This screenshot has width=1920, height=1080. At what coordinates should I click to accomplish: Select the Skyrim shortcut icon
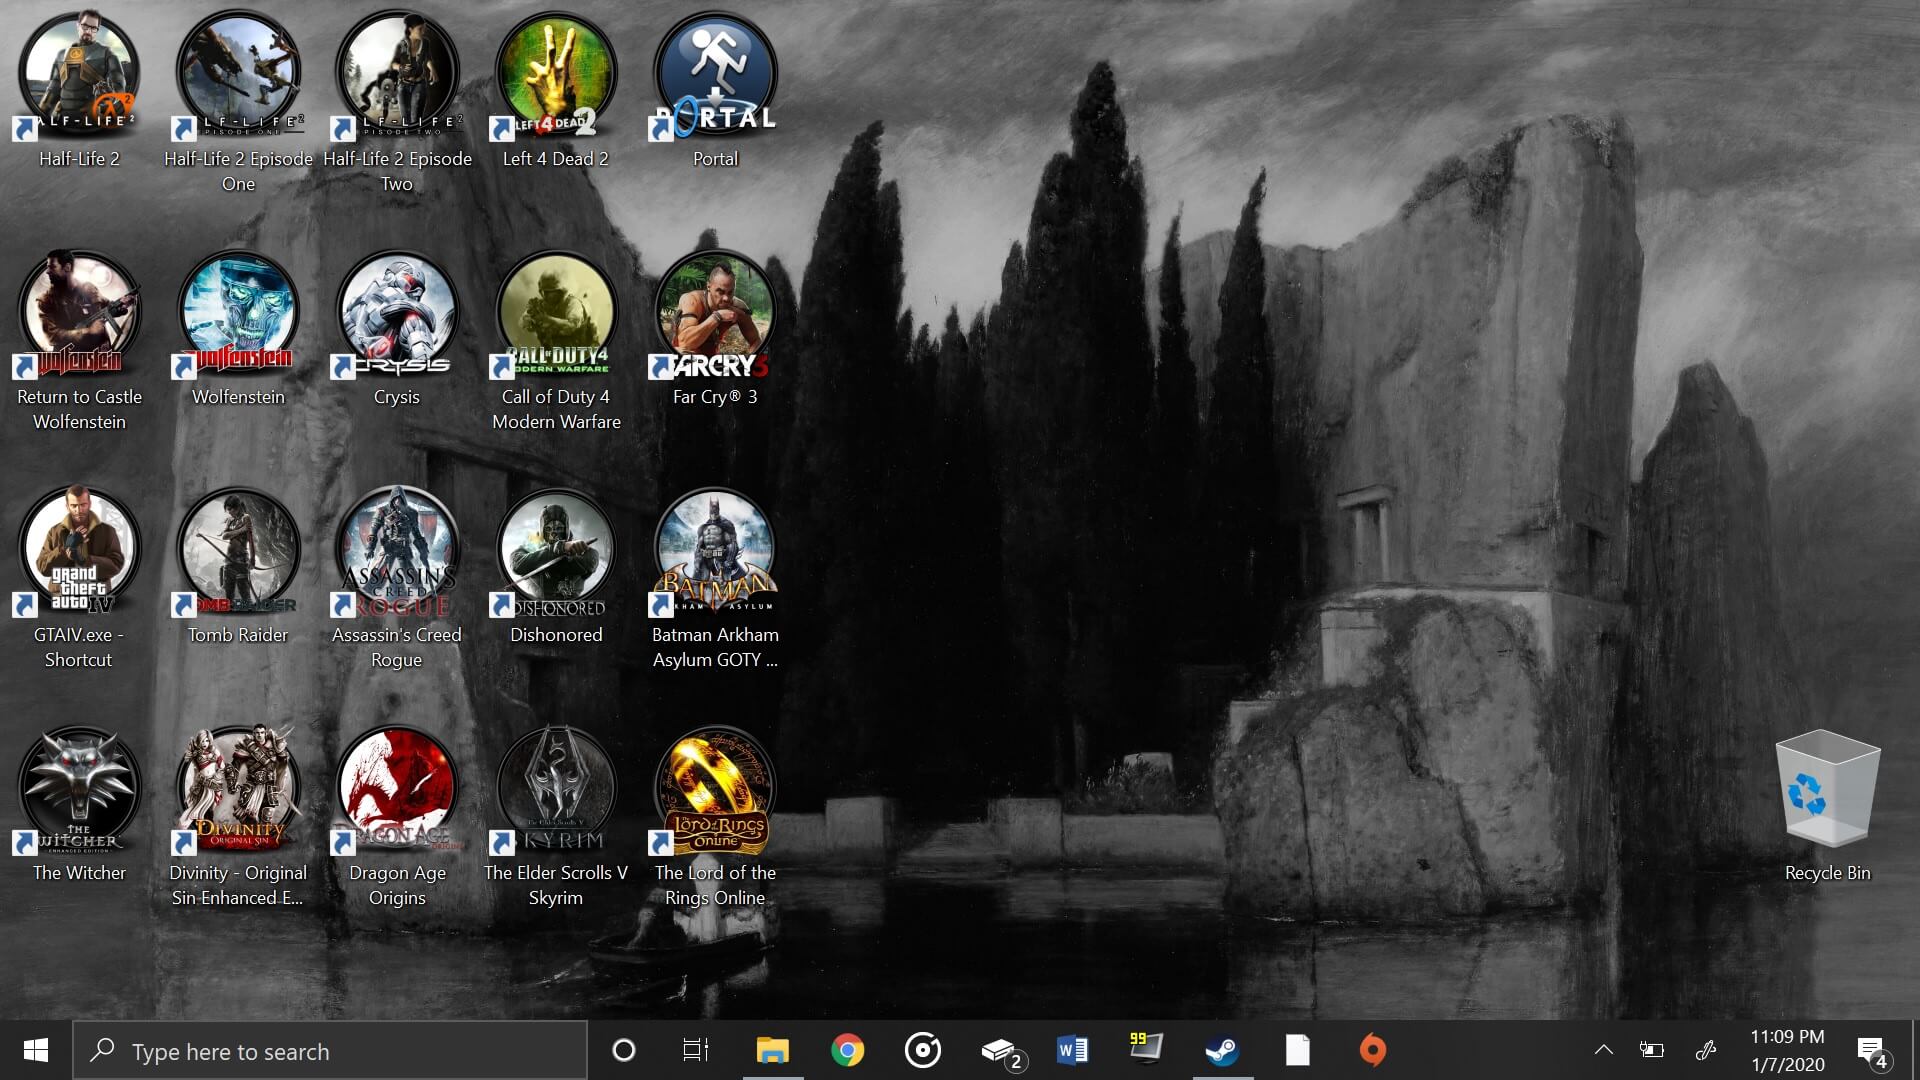click(556, 816)
